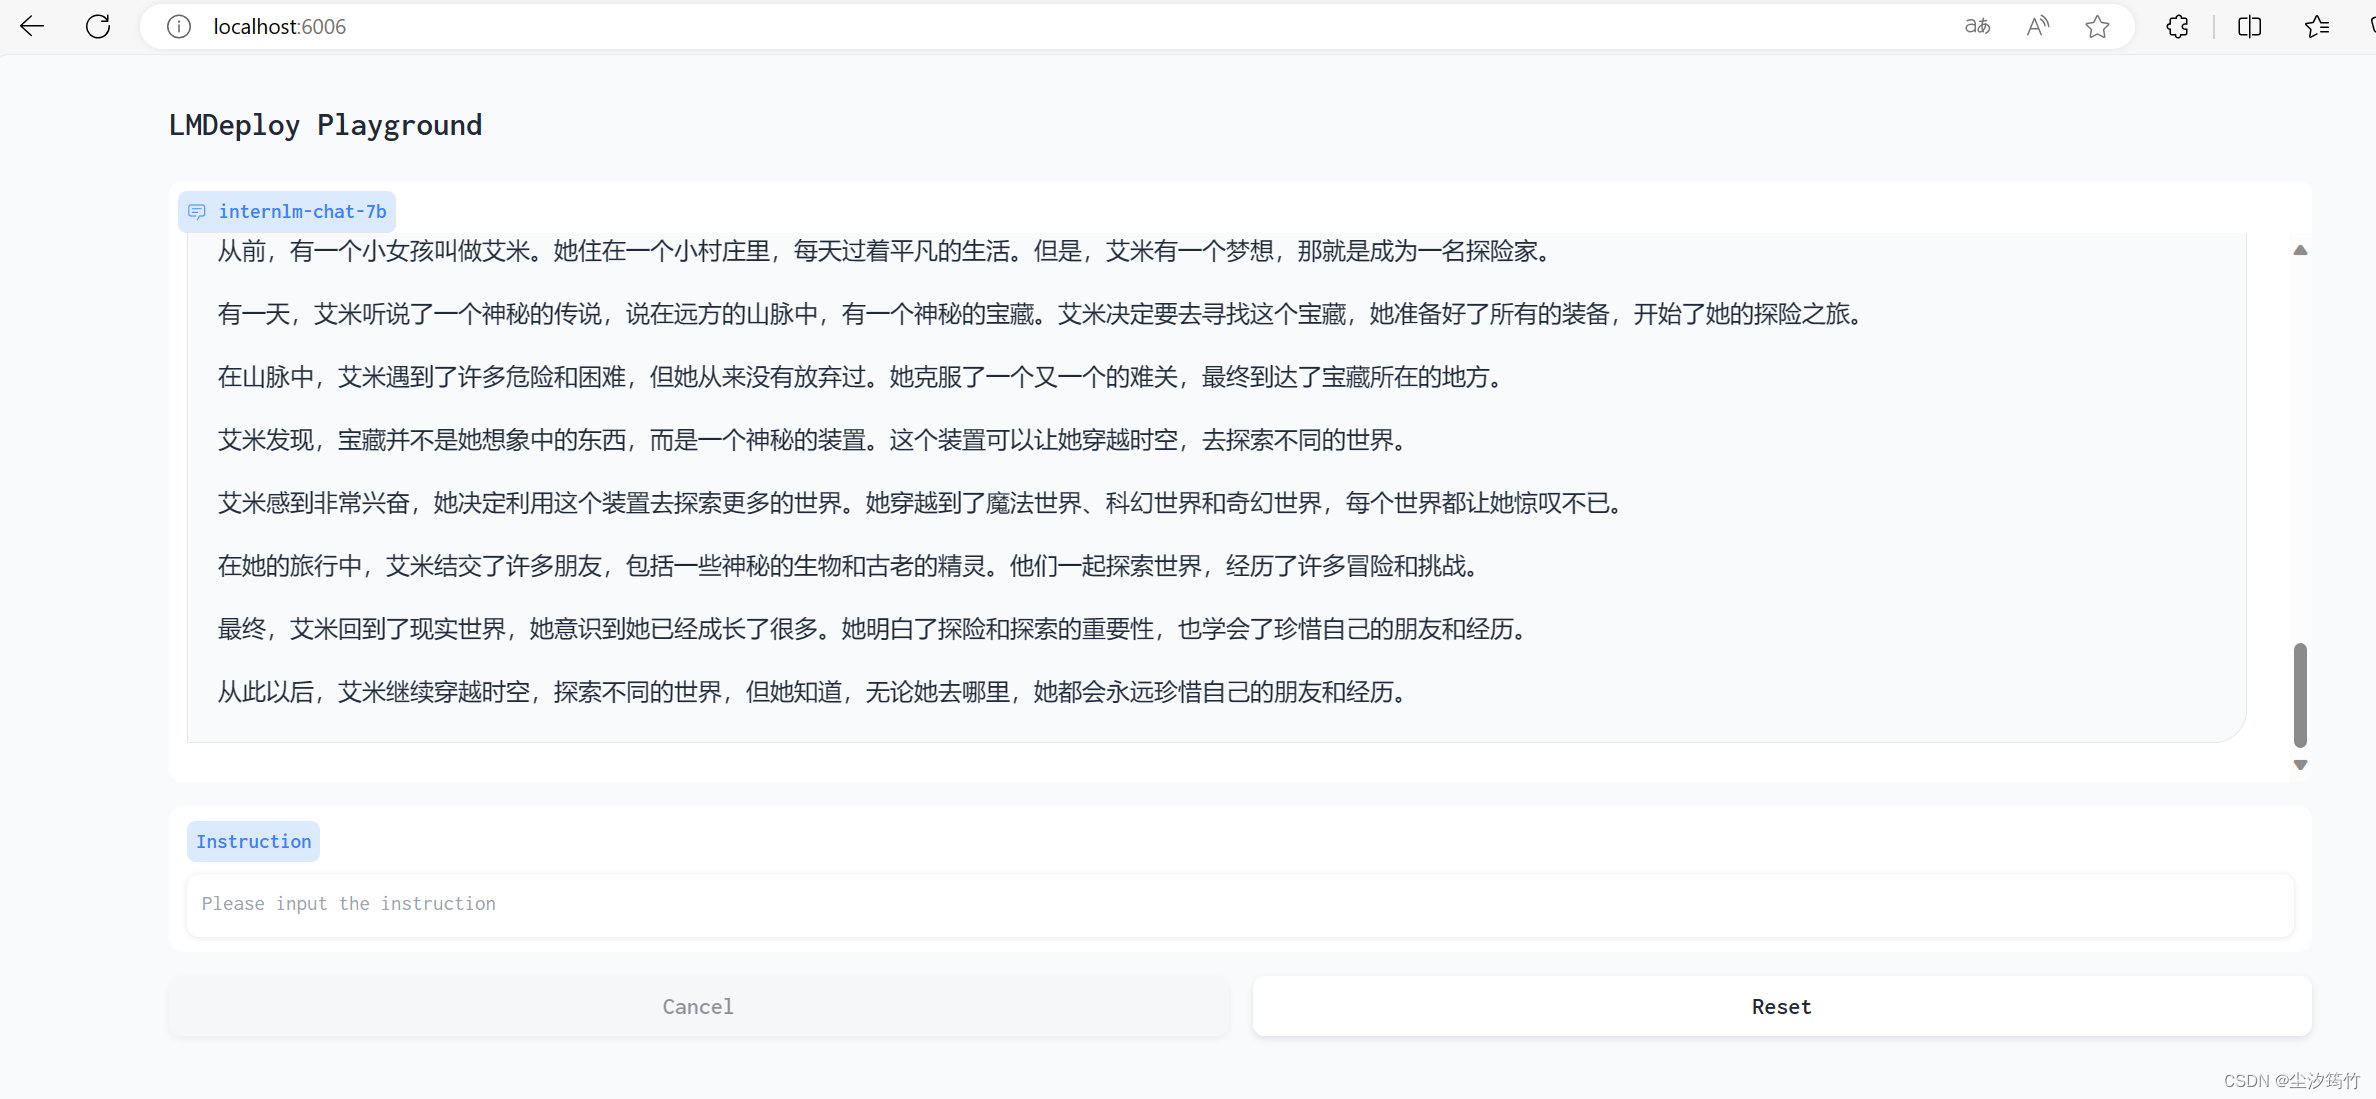Click the chatbot icon beside internlm-chat-7b

click(197, 212)
